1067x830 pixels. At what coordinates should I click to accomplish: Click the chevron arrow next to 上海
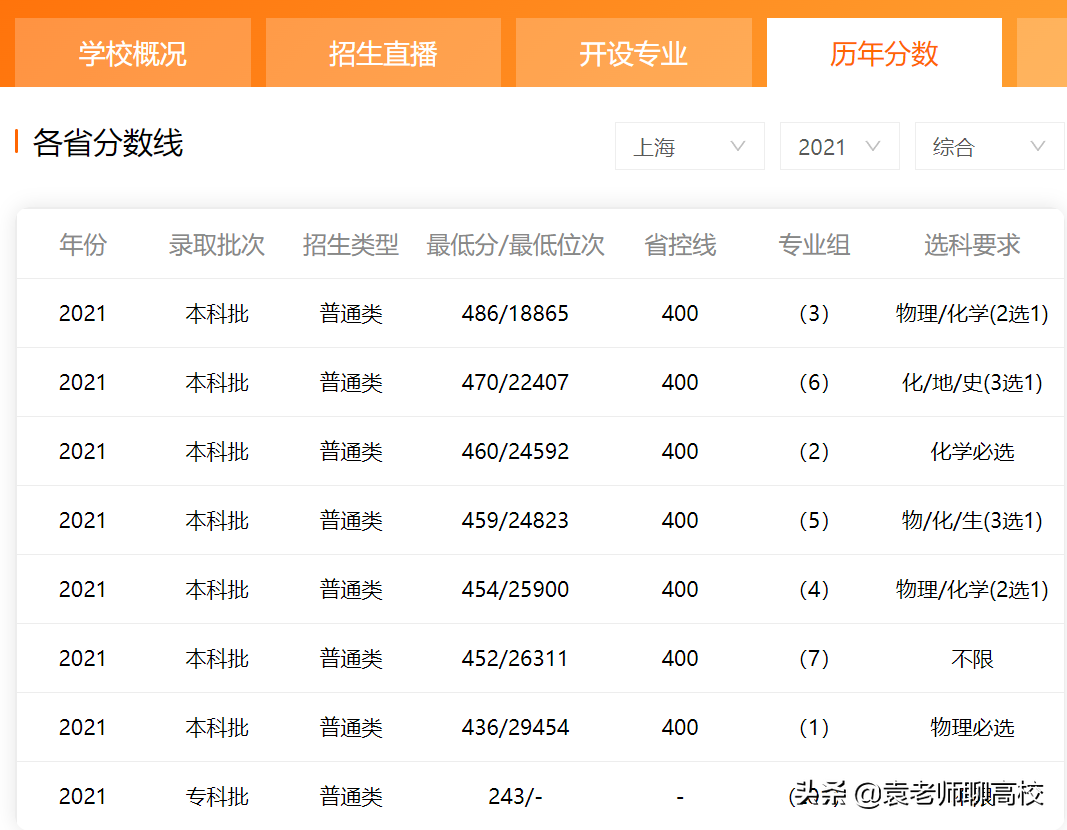pos(740,146)
